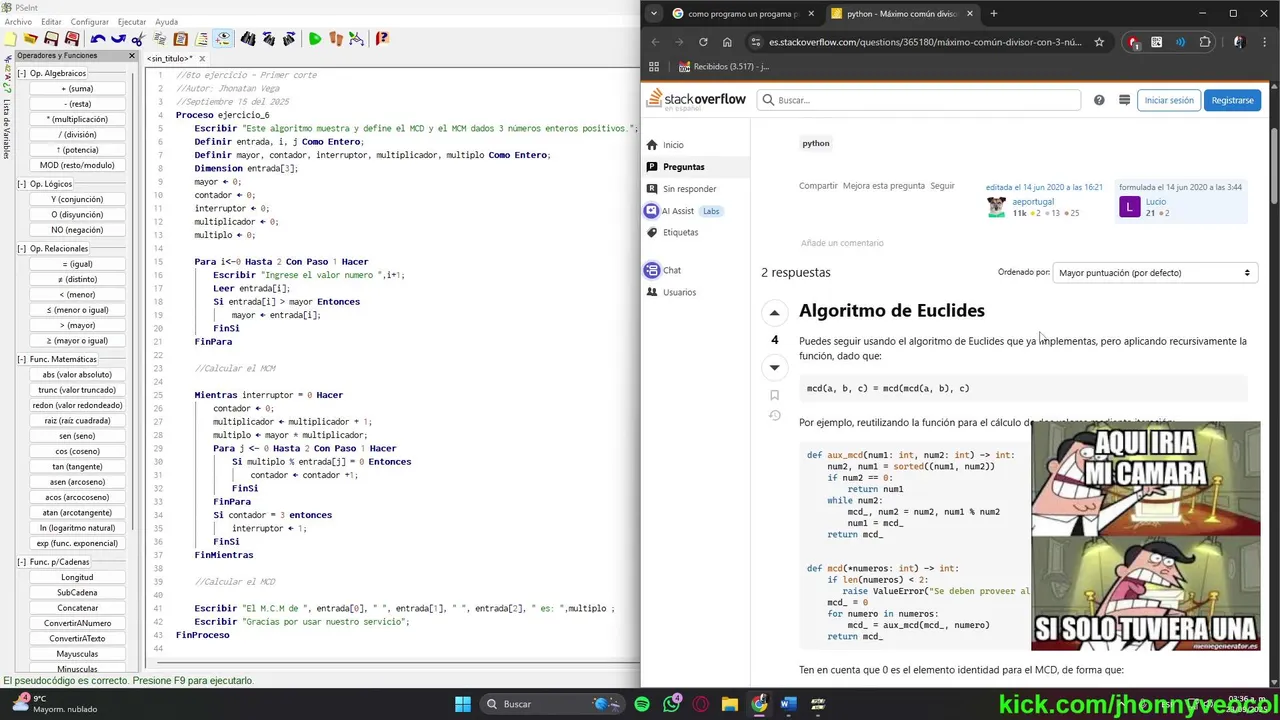
Task: Click the Iniciar sesión button
Action: [1169, 100]
